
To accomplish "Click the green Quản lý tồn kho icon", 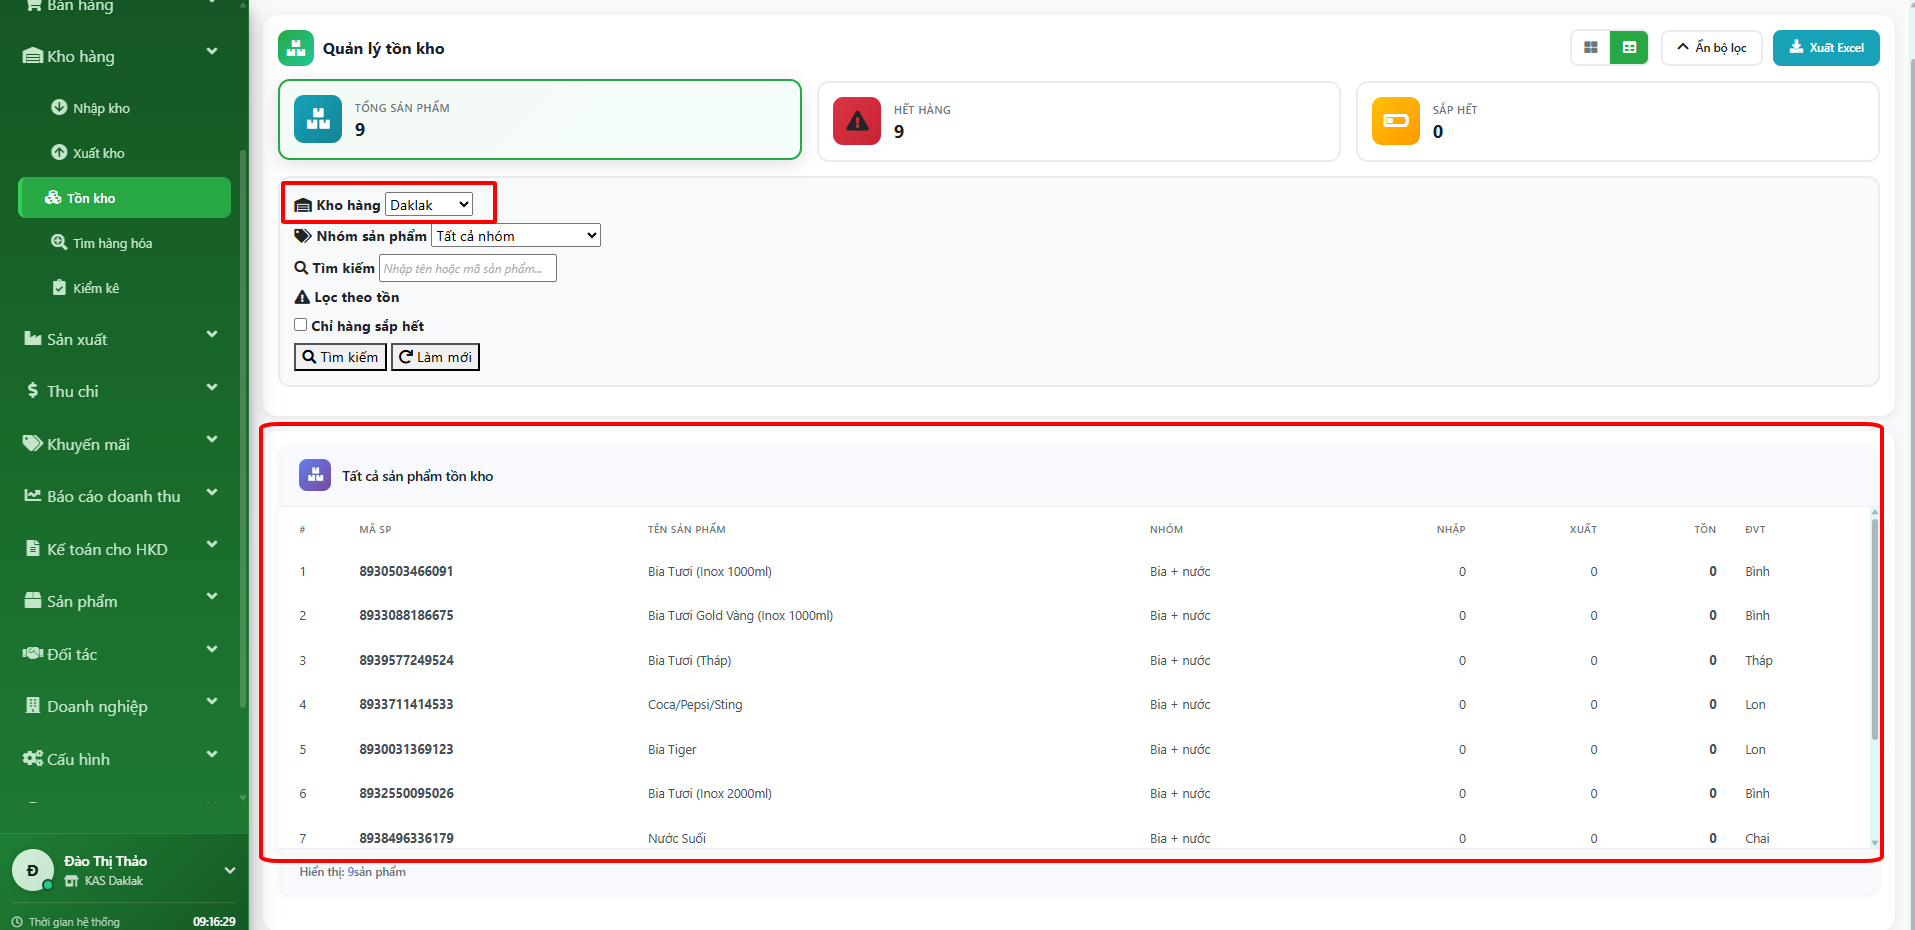I will (296, 48).
